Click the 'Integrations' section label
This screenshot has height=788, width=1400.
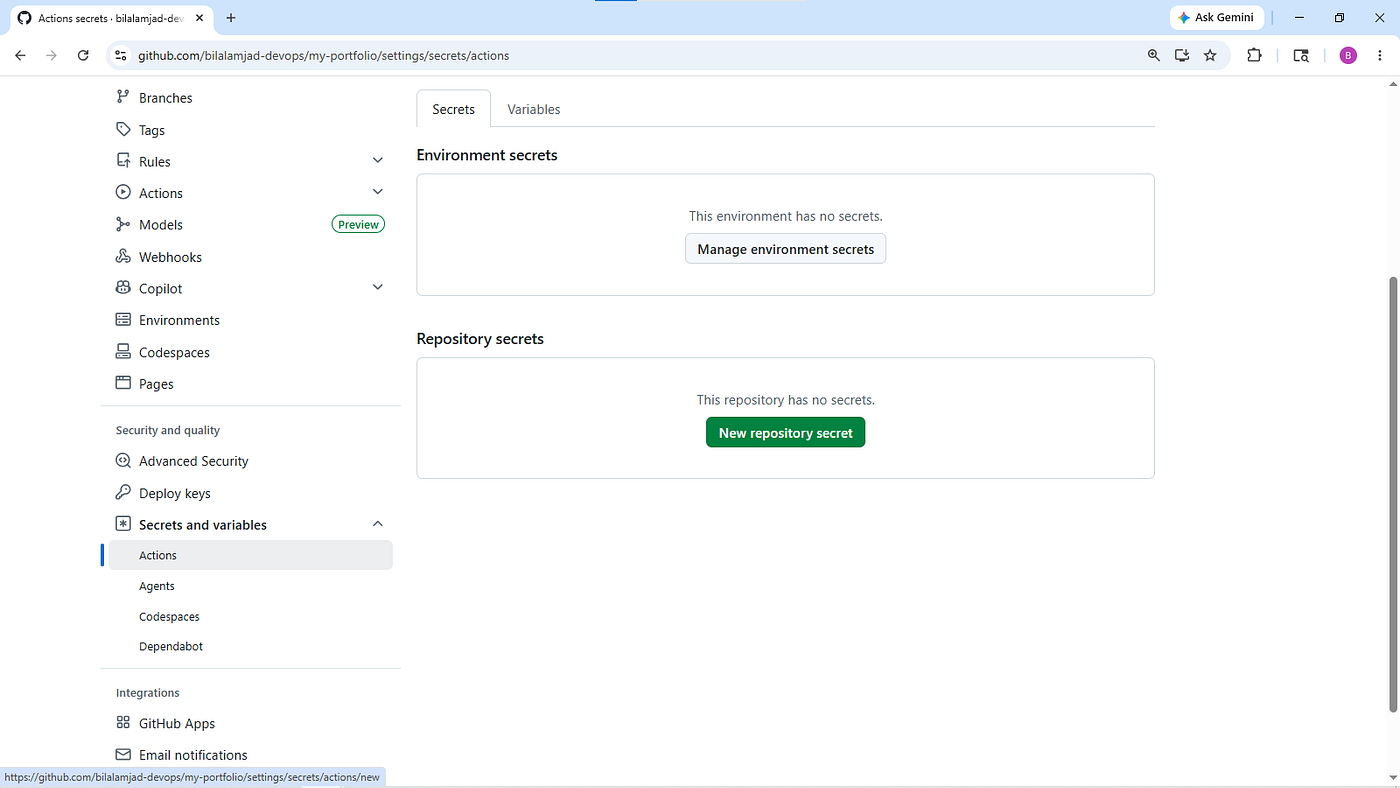(147, 692)
